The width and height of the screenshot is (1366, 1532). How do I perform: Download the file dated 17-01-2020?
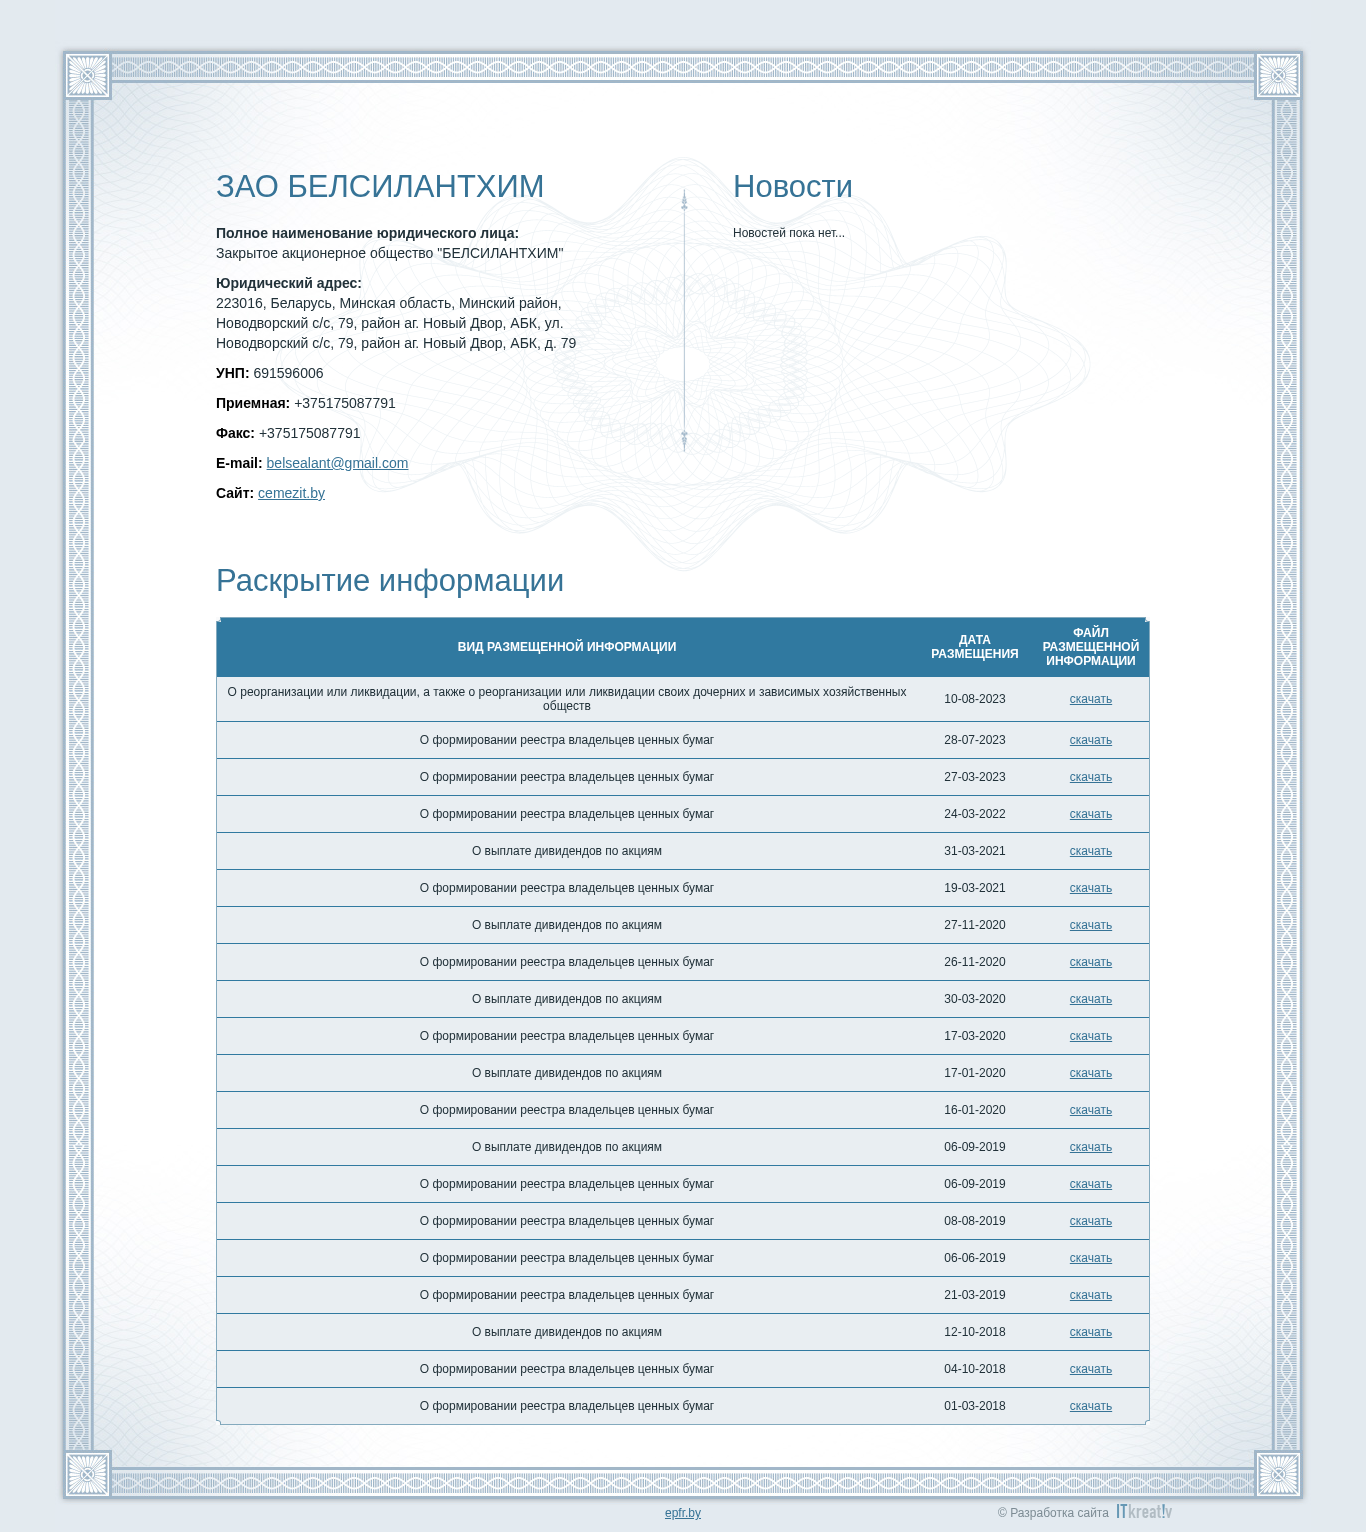1090,1073
